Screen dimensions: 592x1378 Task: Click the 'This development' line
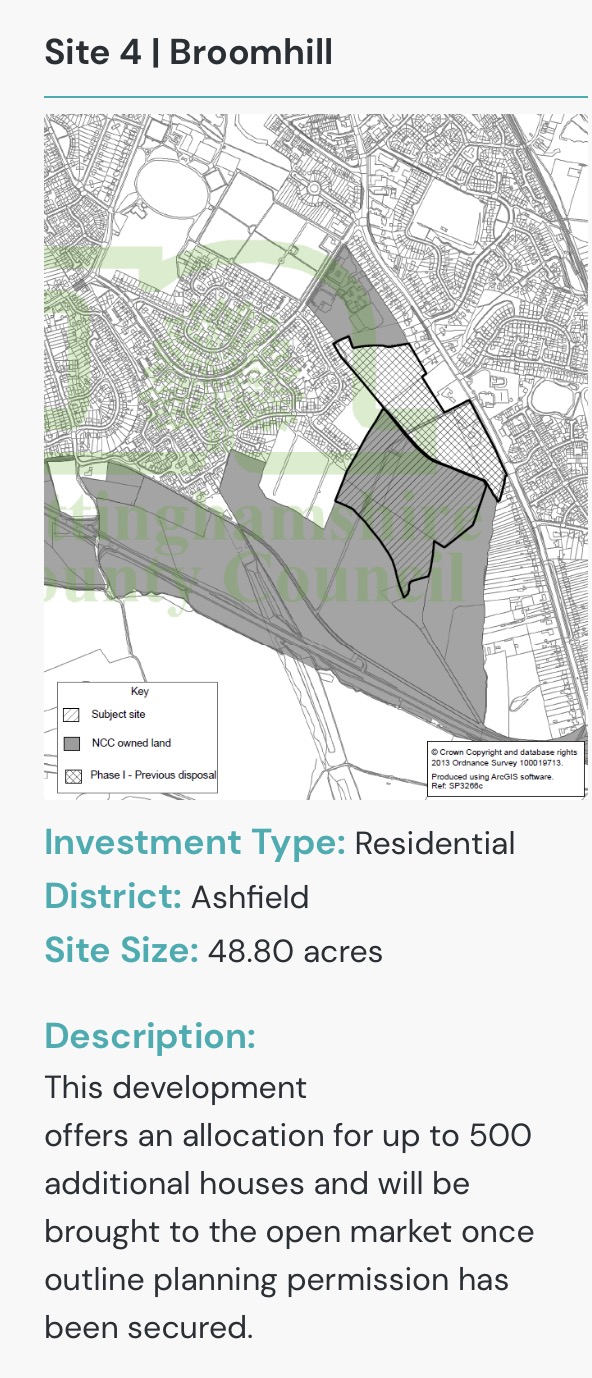(176, 1087)
